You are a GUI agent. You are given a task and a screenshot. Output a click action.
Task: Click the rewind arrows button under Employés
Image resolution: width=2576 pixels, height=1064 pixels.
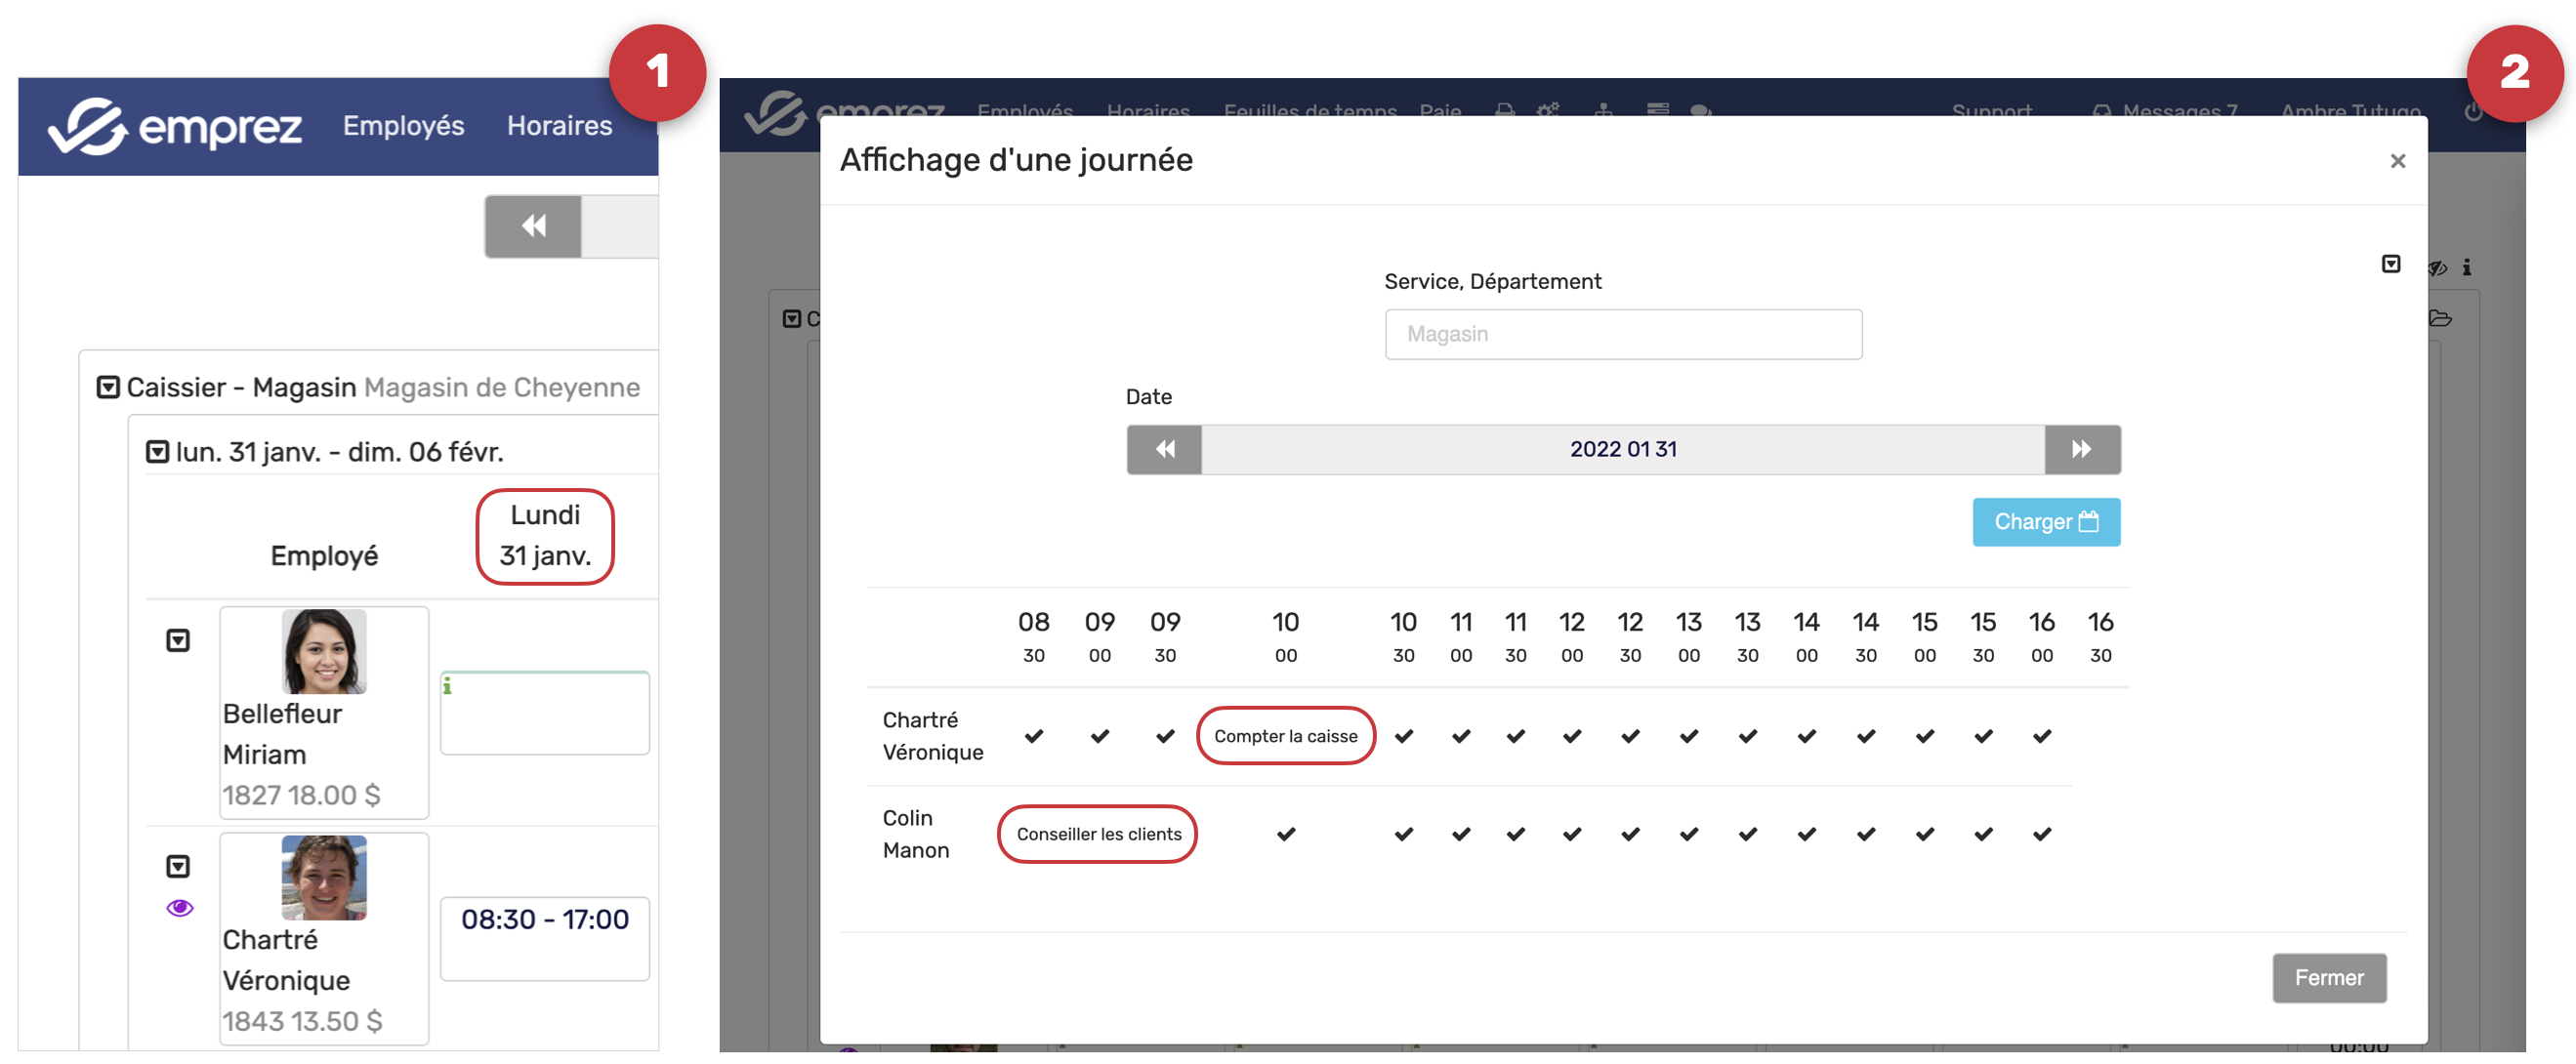(533, 226)
